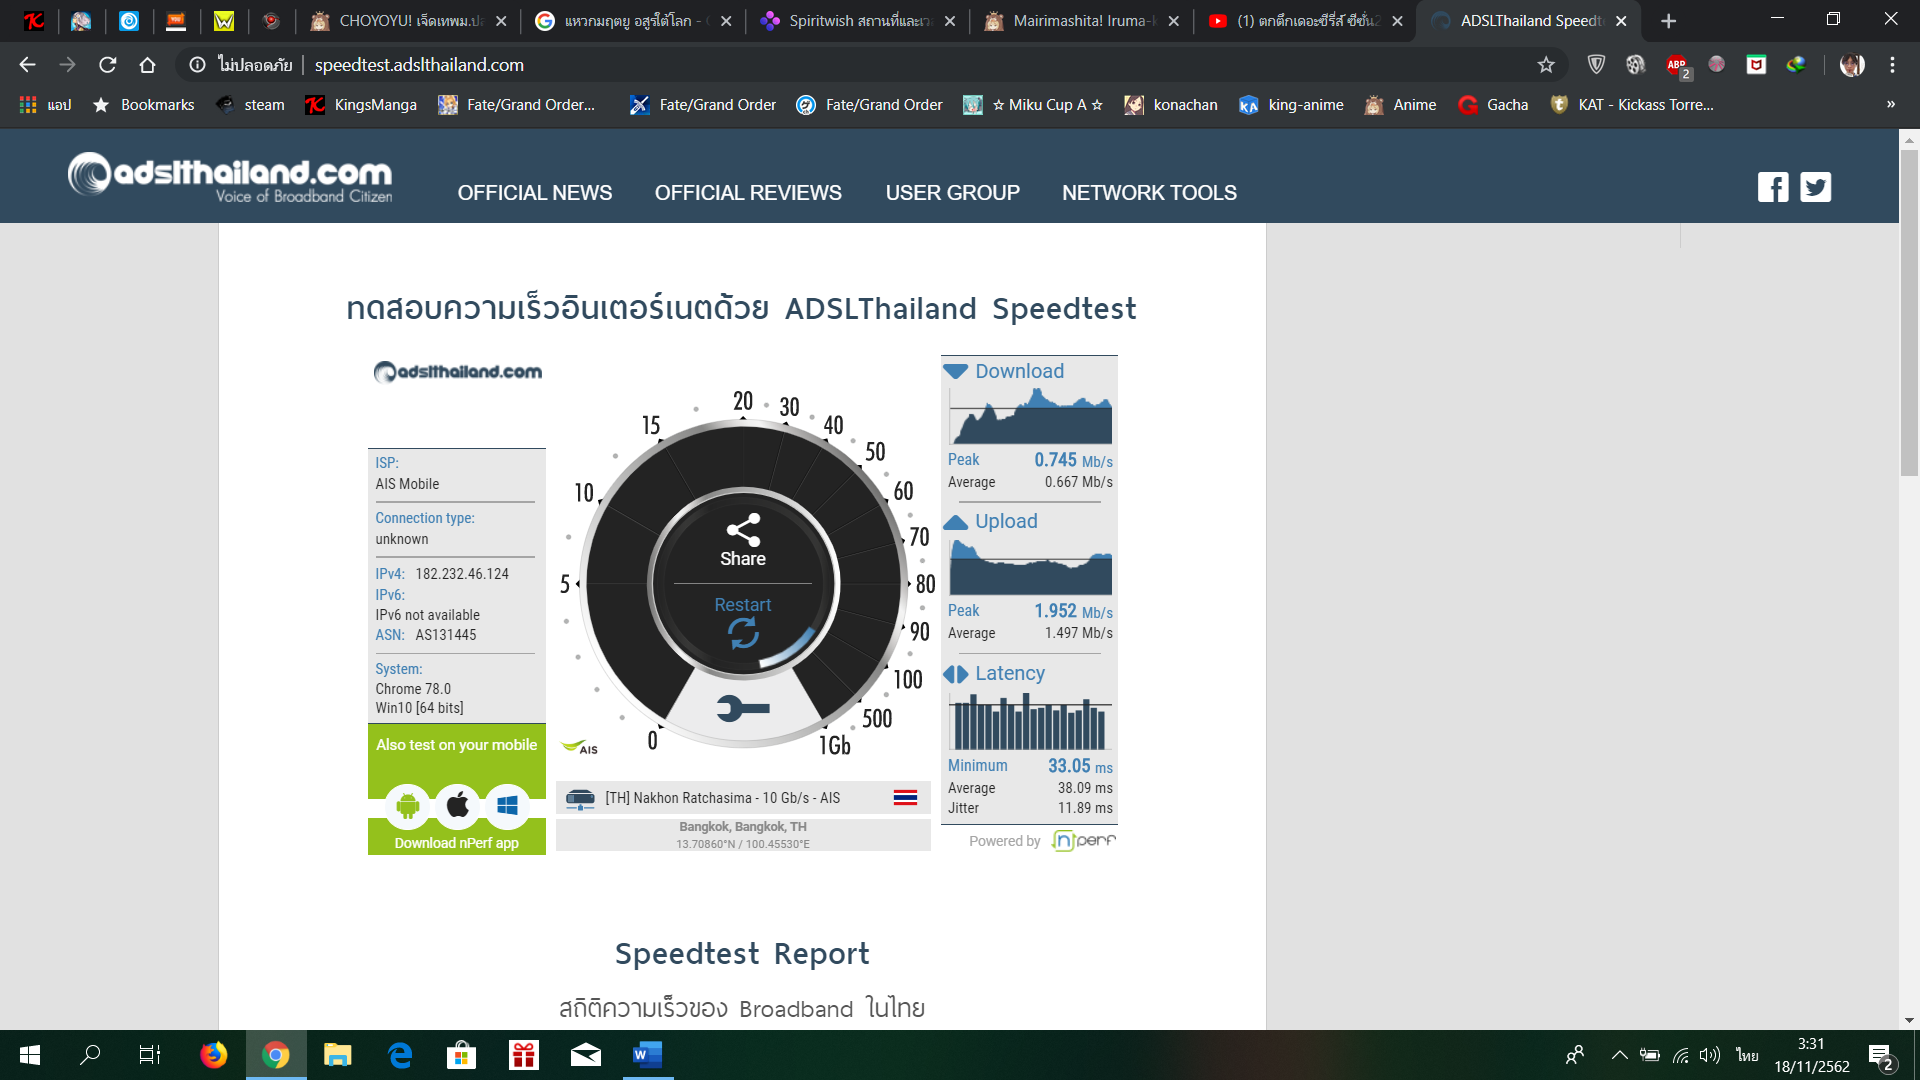1920x1080 pixels.
Task: Switch to the Mairimashita! Iruma tab
Action: click(x=1082, y=20)
